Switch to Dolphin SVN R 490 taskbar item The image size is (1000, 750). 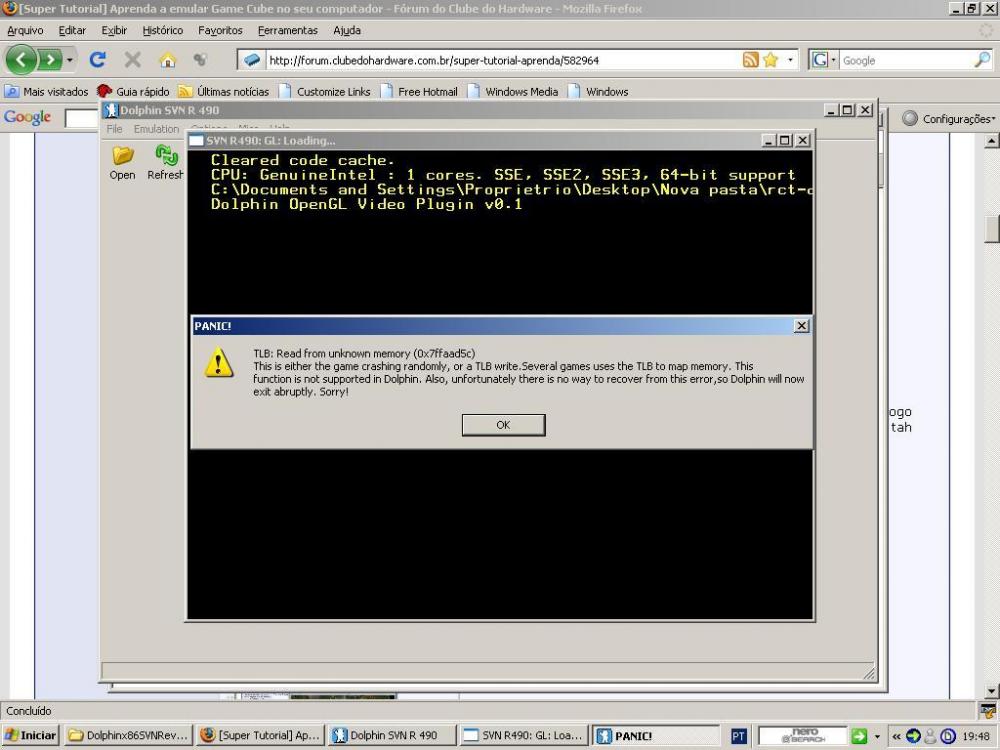point(391,736)
